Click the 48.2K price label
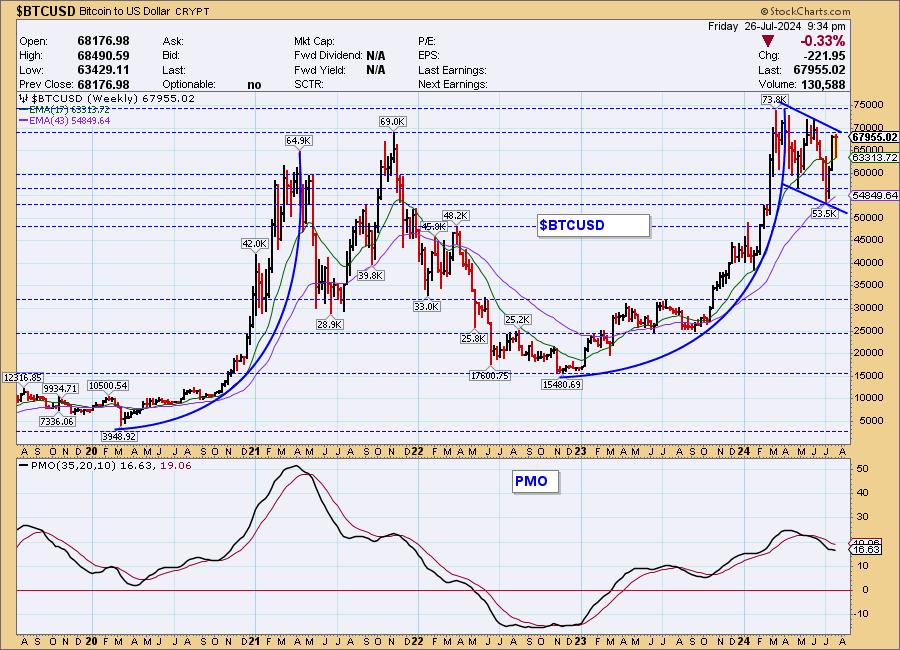This screenshot has height=650, width=900. click(456, 216)
